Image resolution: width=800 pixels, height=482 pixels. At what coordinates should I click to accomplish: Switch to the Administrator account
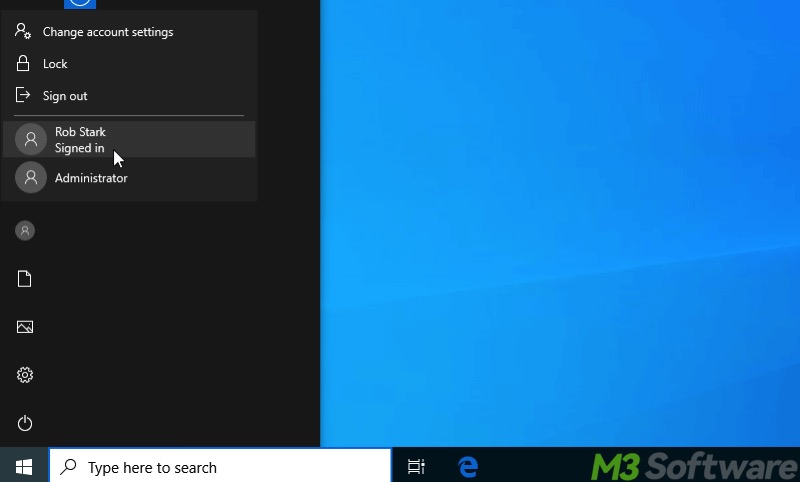click(x=91, y=178)
